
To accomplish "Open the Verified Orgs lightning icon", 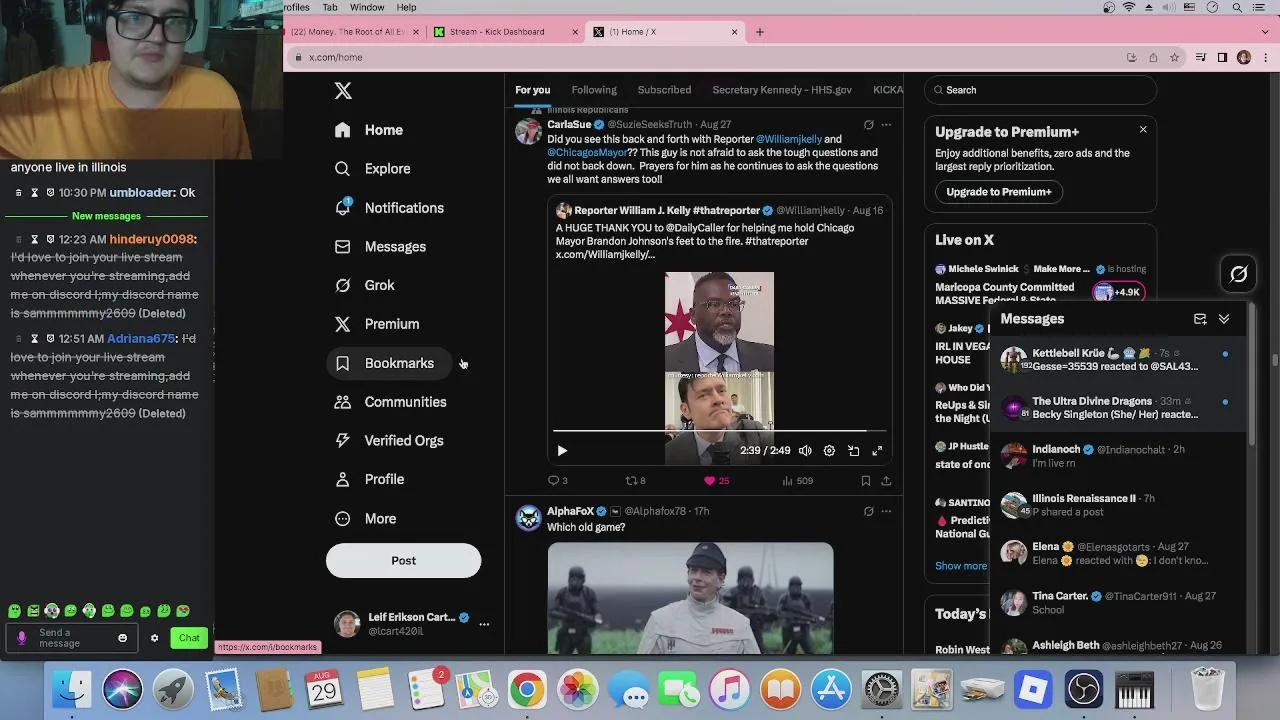I will click(x=342, y=440).
